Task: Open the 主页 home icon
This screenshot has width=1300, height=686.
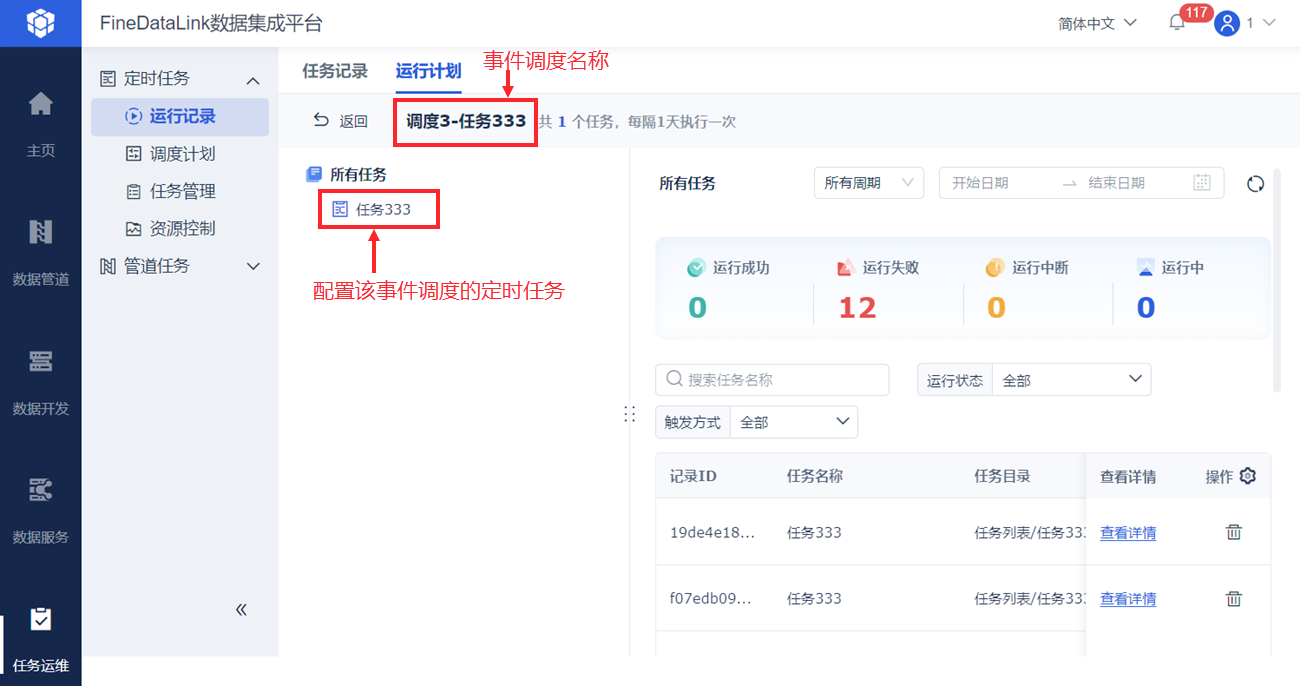Action: (x=40, y=103)
